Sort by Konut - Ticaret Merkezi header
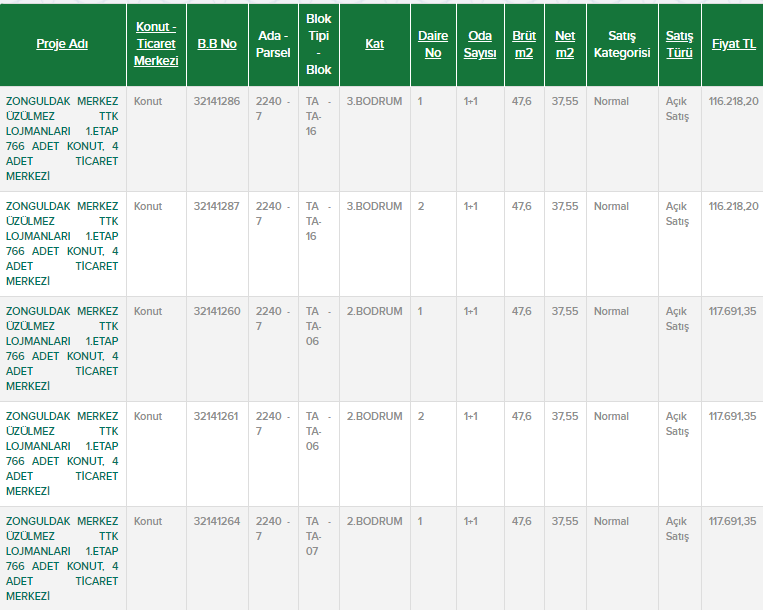This screenshot has width=763, height=610. pos(156,44)
